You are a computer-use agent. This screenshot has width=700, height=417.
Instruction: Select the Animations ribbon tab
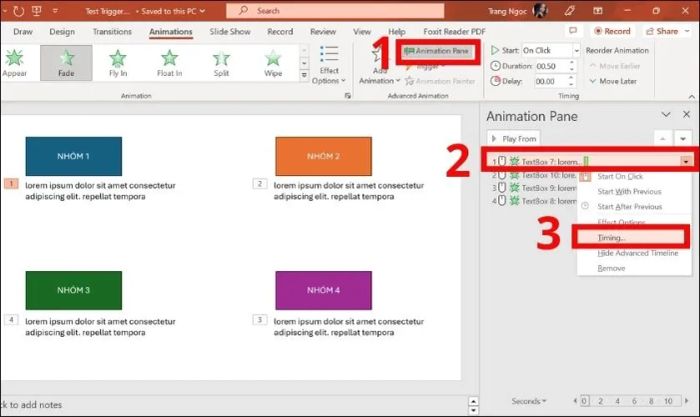(171, 32)
